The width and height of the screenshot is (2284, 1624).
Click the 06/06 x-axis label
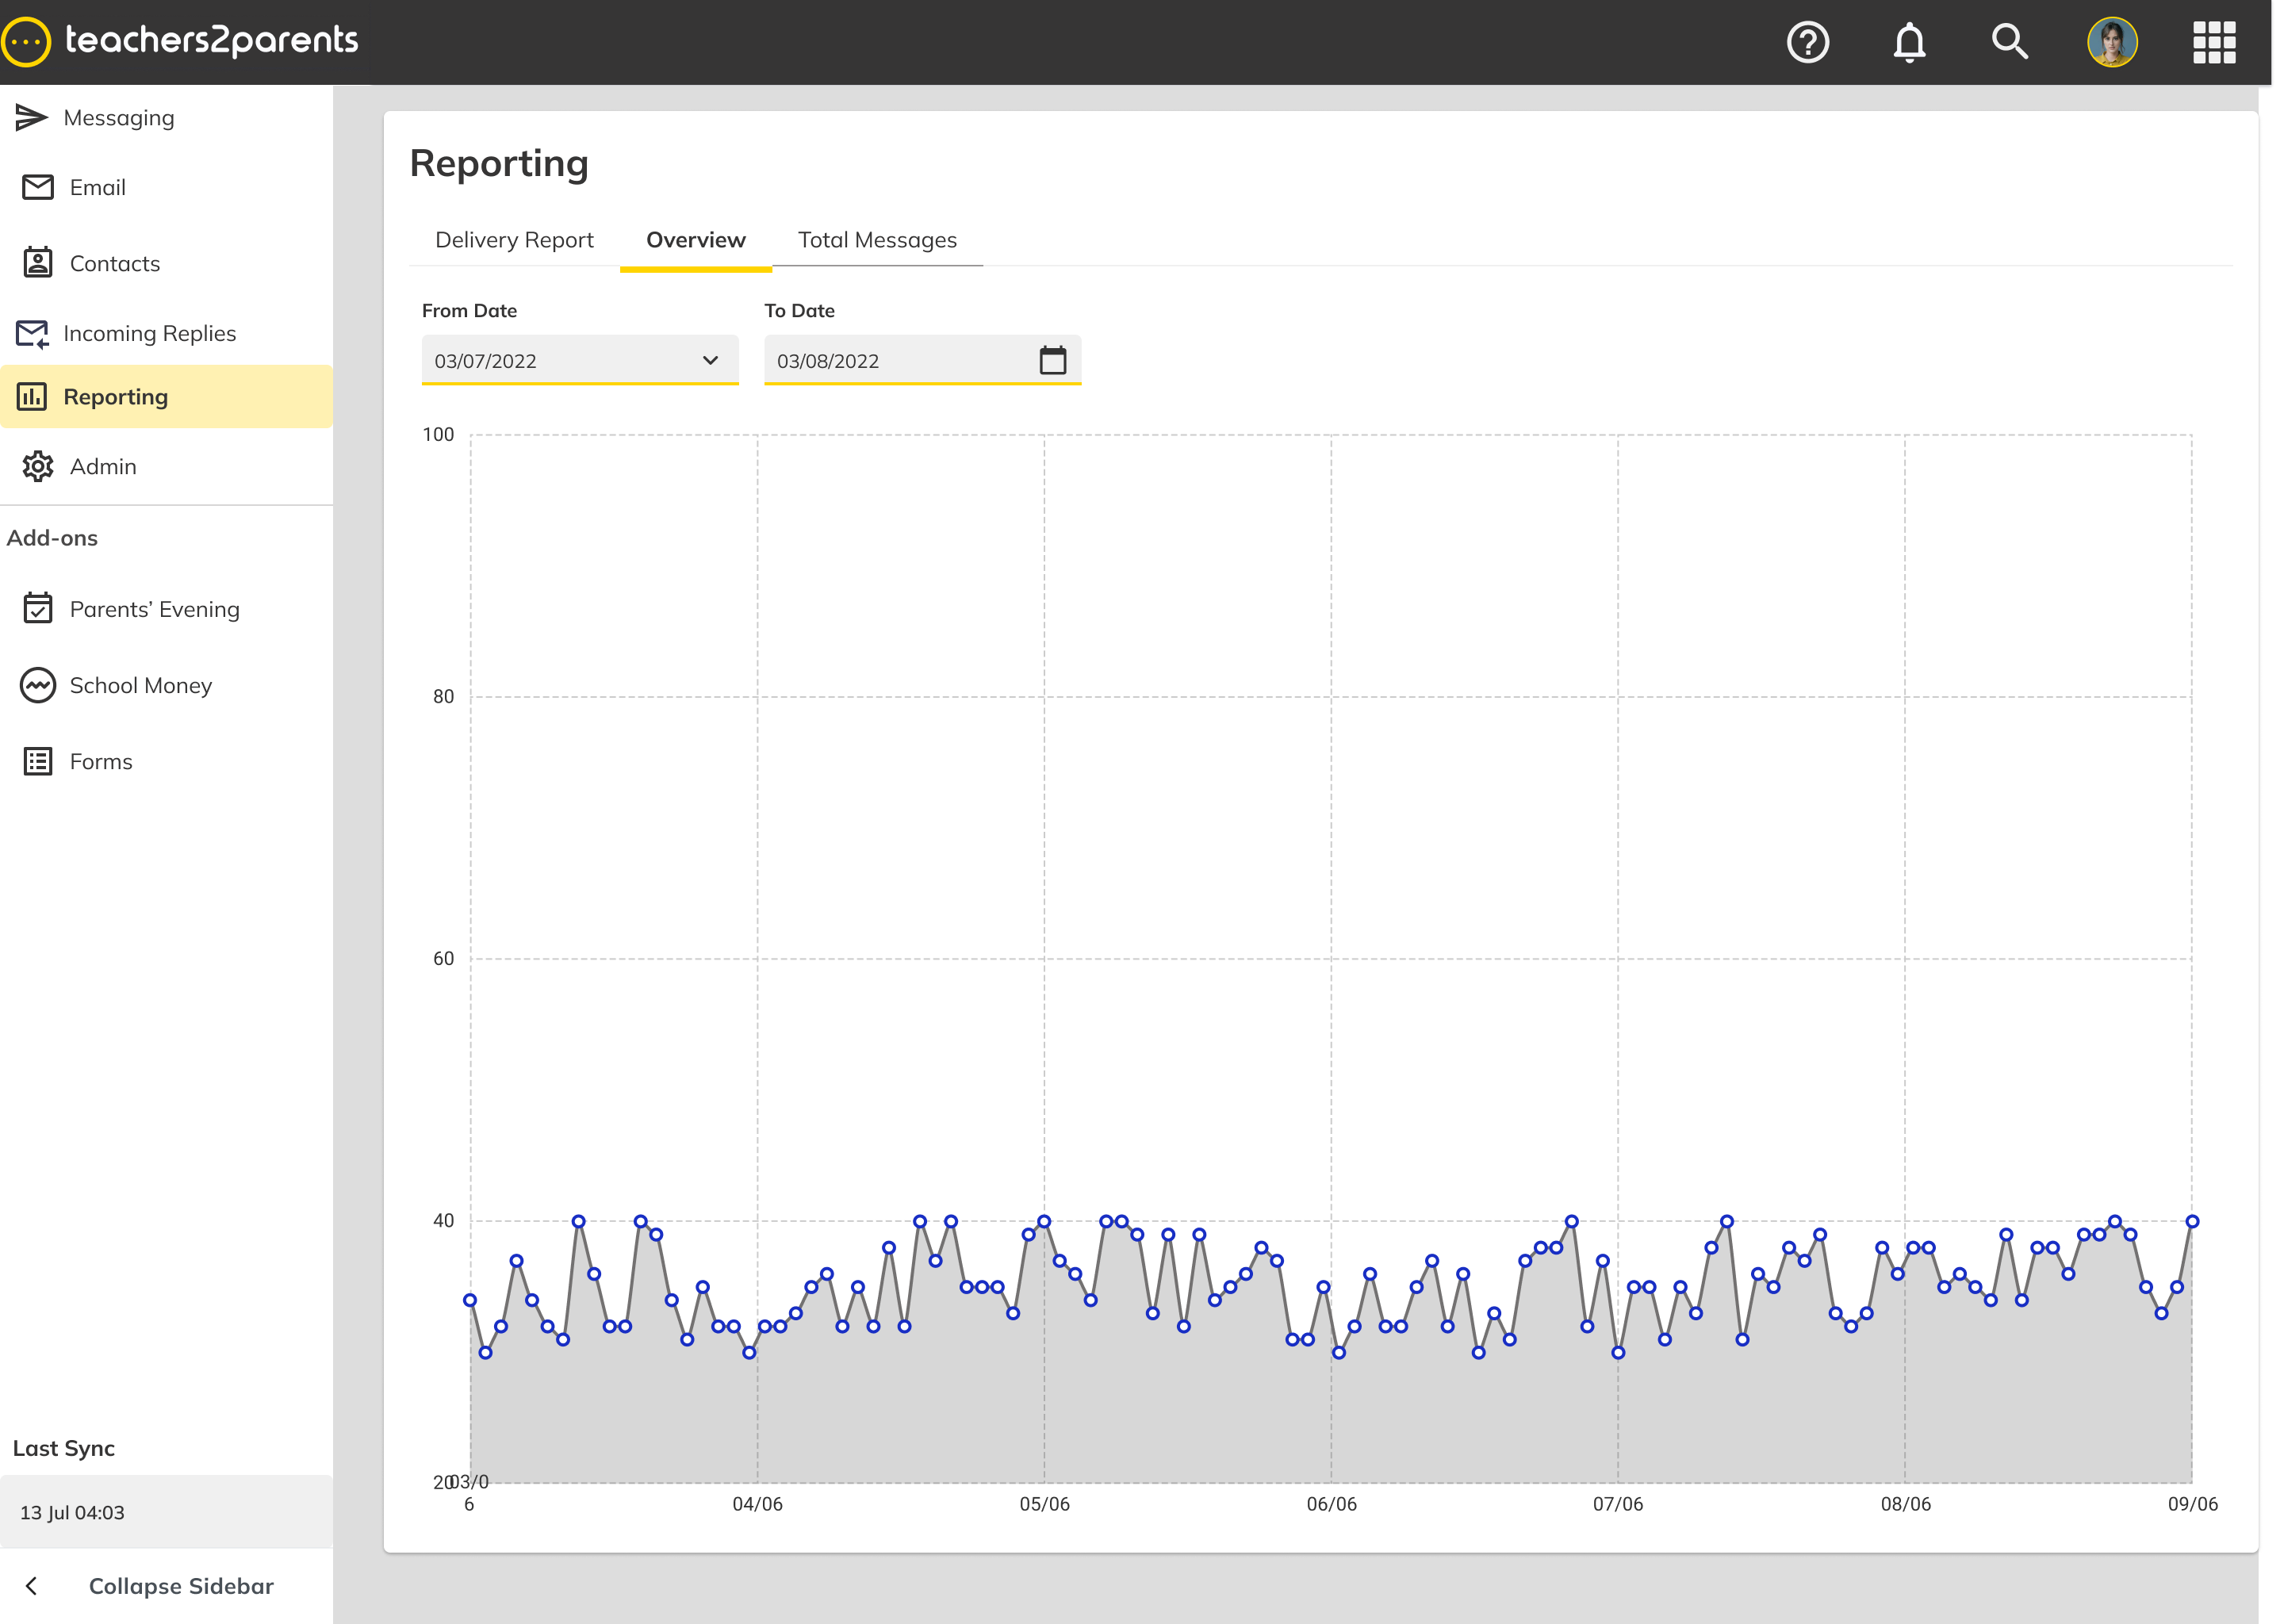pyautogui.click(x=1331, y=1504)
